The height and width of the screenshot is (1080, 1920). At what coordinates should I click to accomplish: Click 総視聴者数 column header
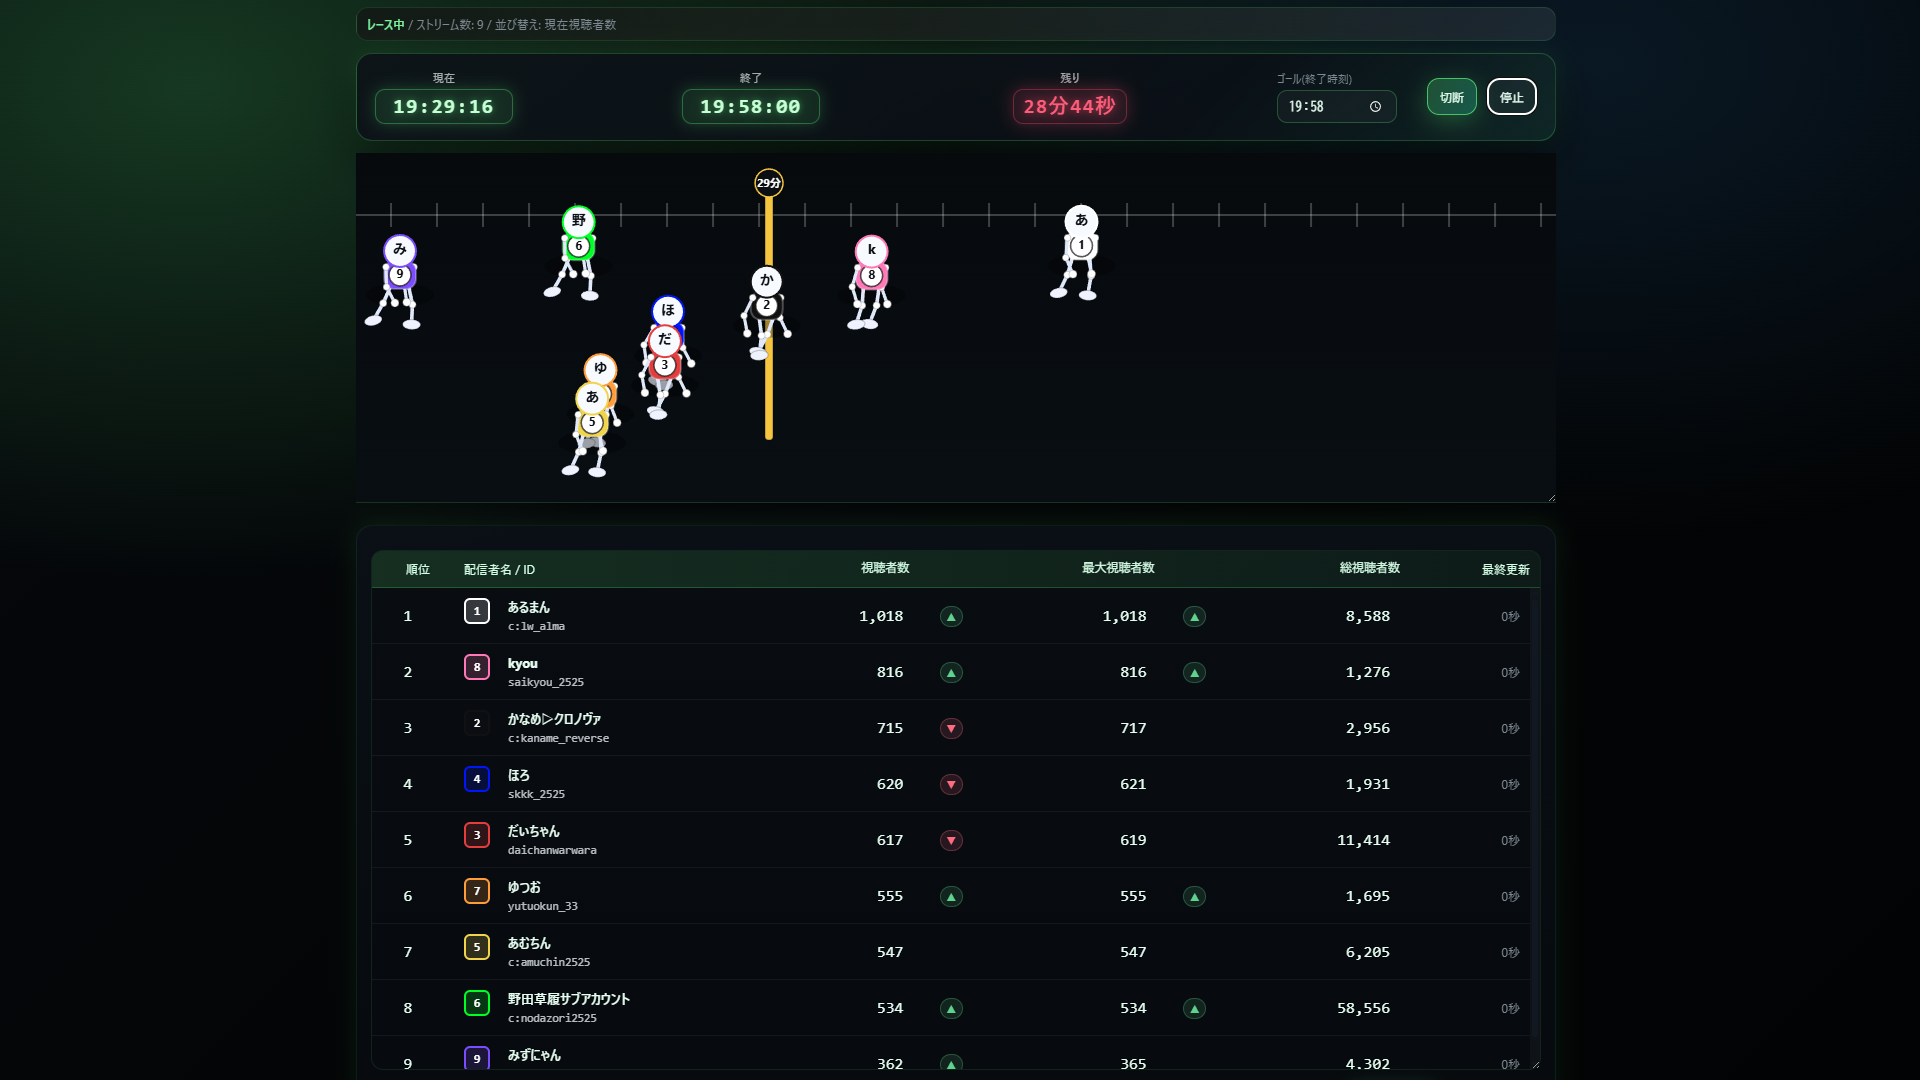pos(1369,568)
